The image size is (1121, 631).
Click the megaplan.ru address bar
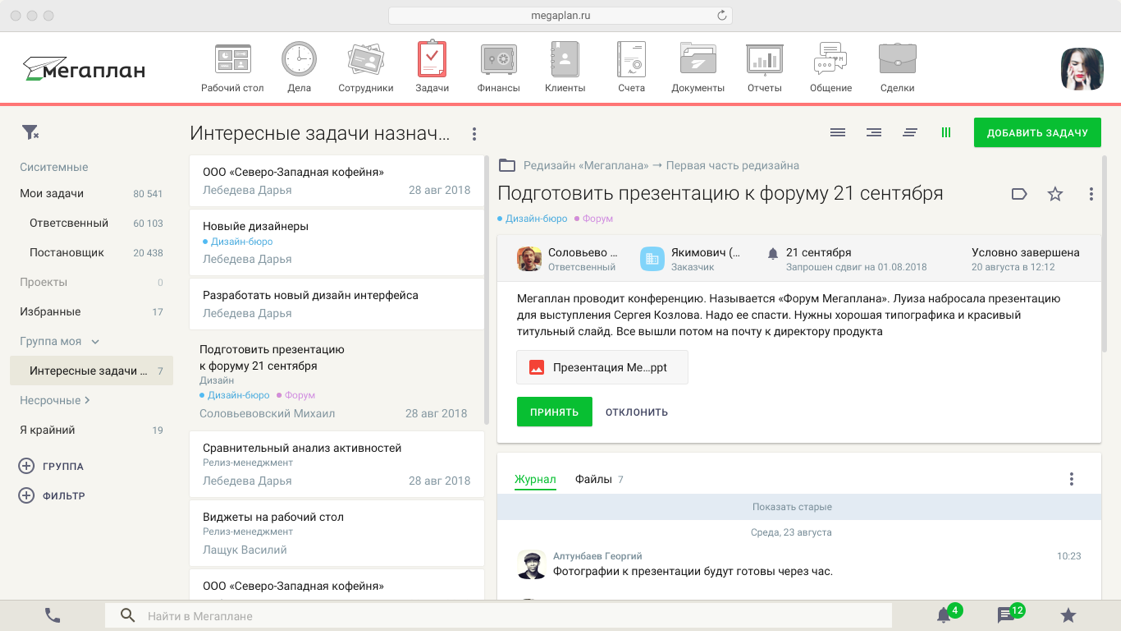tap(560, 15)
